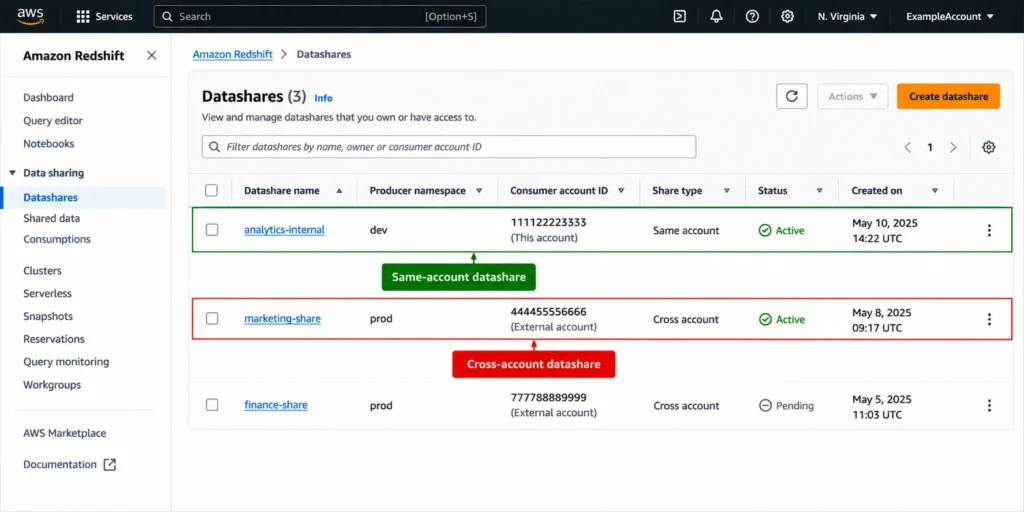Click page number 1 in pagination
The image size is (1024, 512).
pos(930,147)
